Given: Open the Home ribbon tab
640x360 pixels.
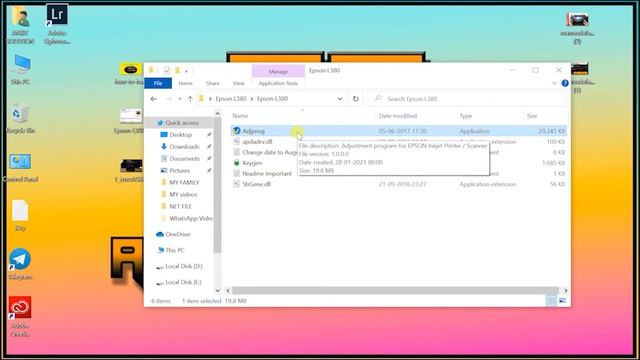Looking at the screenshot, I should coord(185,83).
